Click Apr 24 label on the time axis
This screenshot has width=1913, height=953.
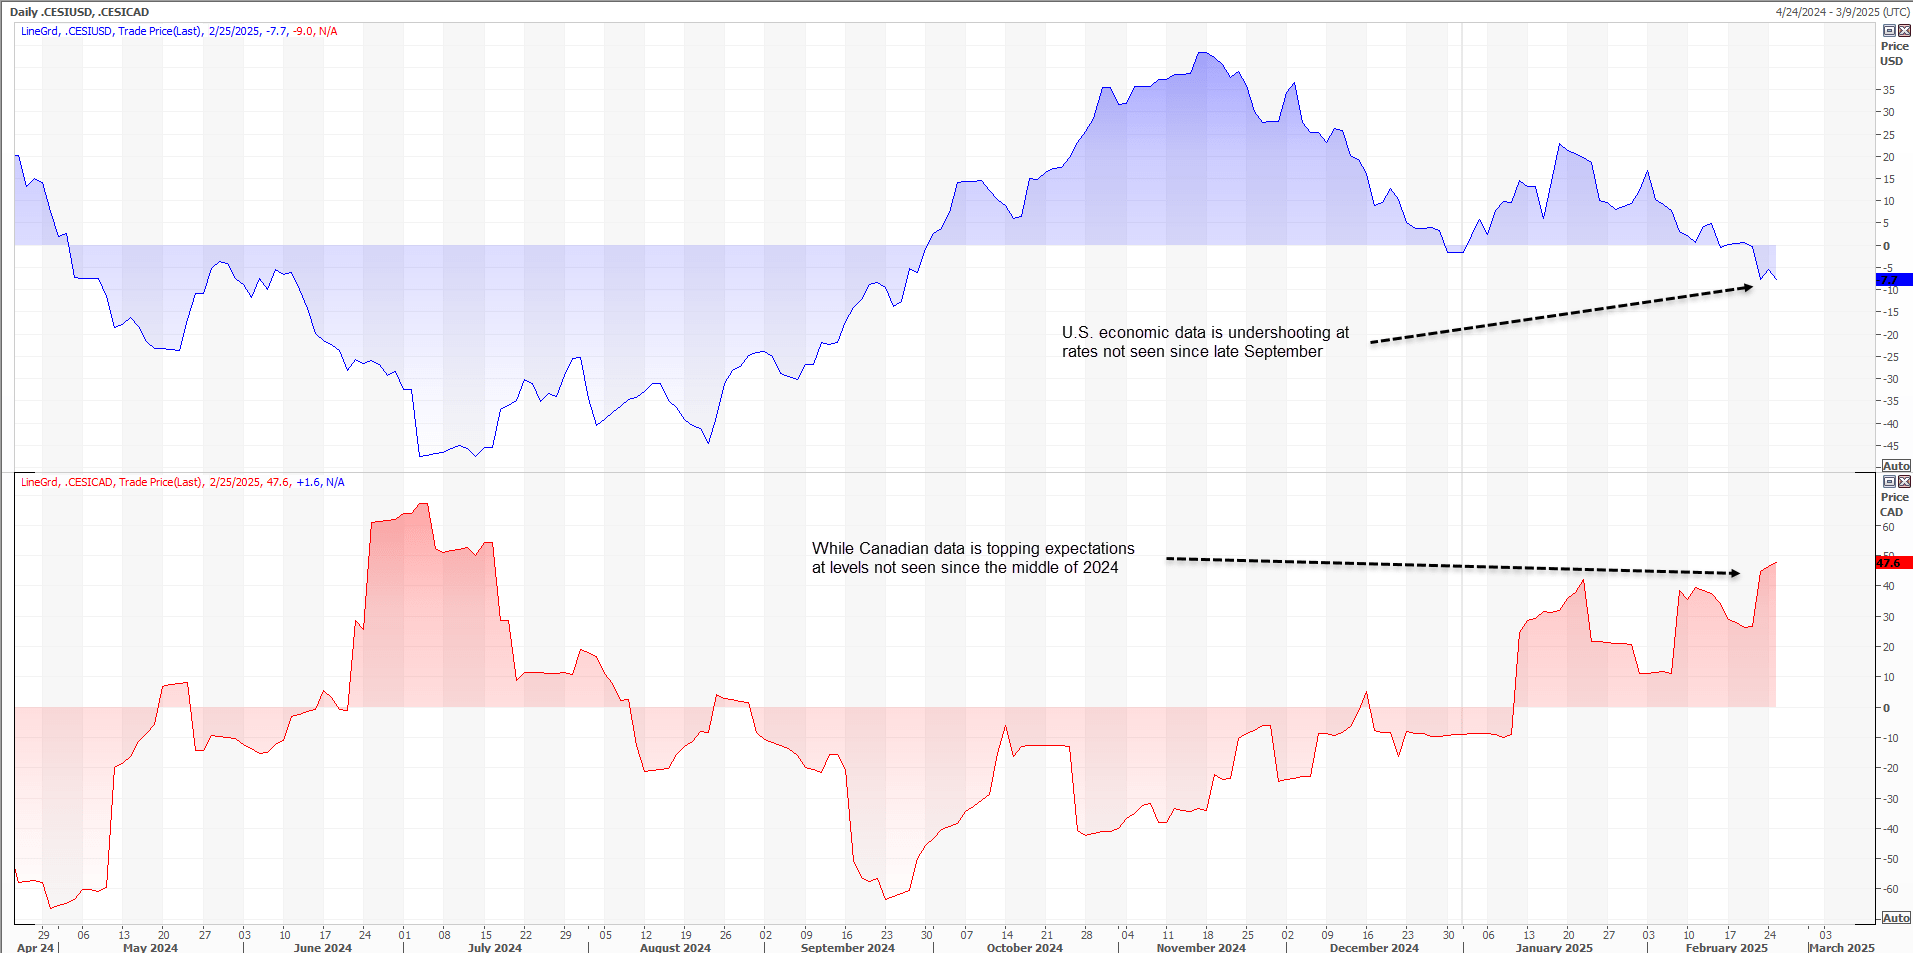click(x=35, y=947)
